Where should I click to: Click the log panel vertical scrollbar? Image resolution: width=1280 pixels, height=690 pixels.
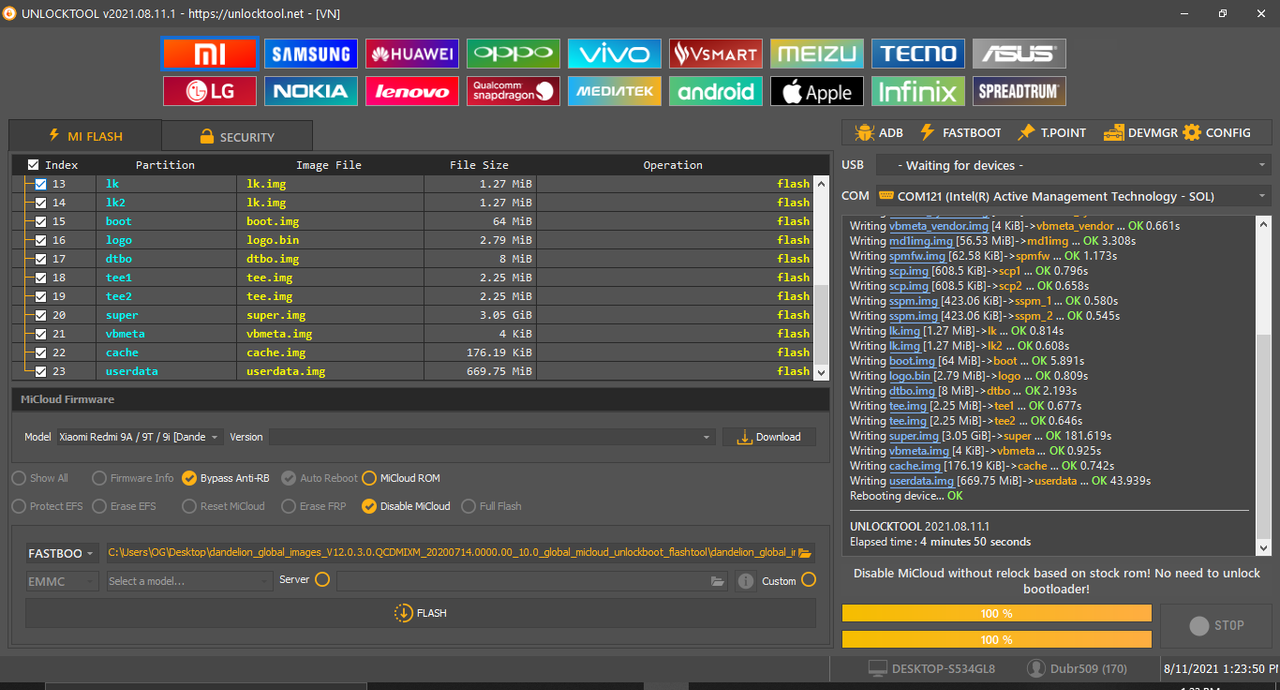[x=1263, y=385]
